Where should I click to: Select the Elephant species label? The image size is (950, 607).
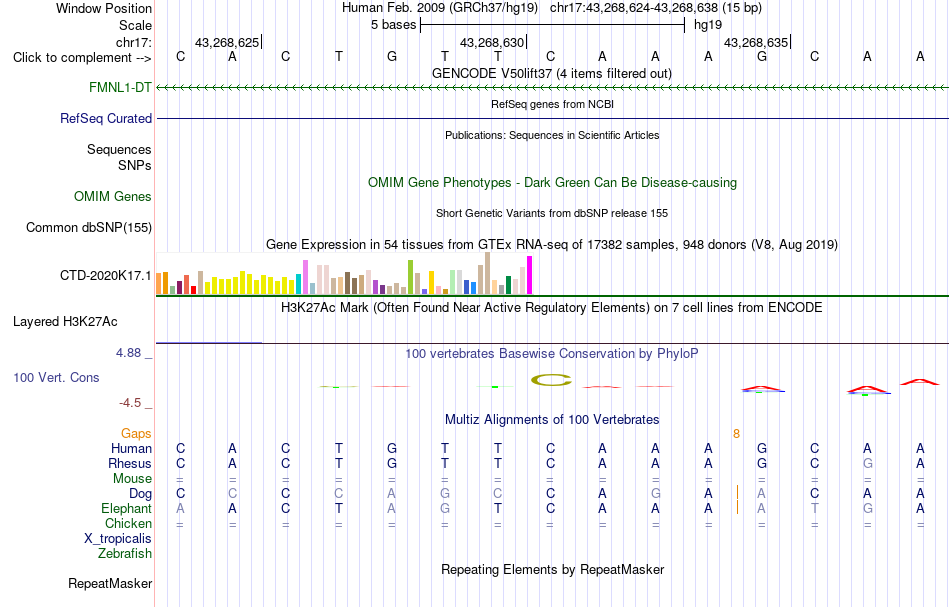(127, 508)
